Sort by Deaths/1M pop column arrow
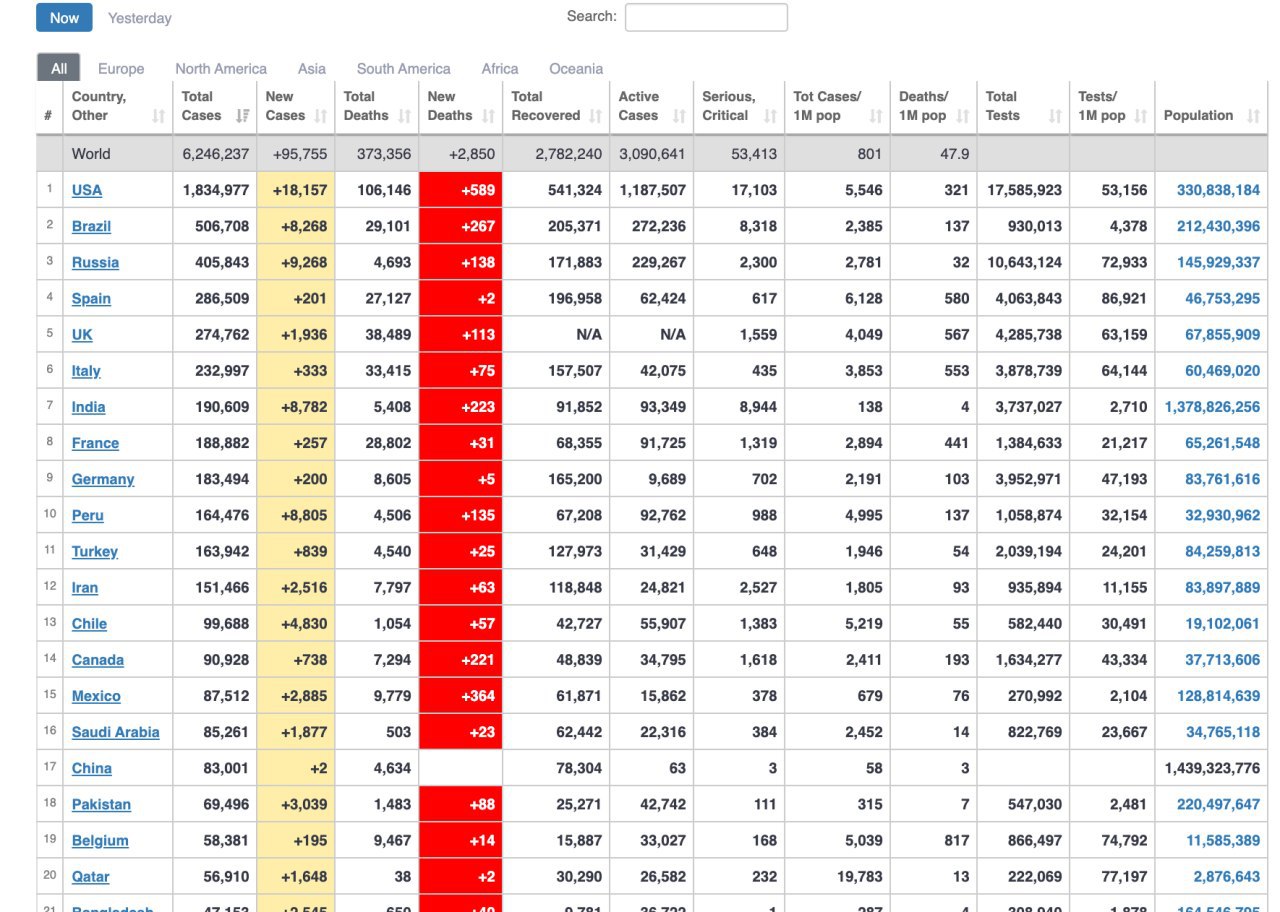The height and width of the screenshot is (912, 1280). coord(963,116)
